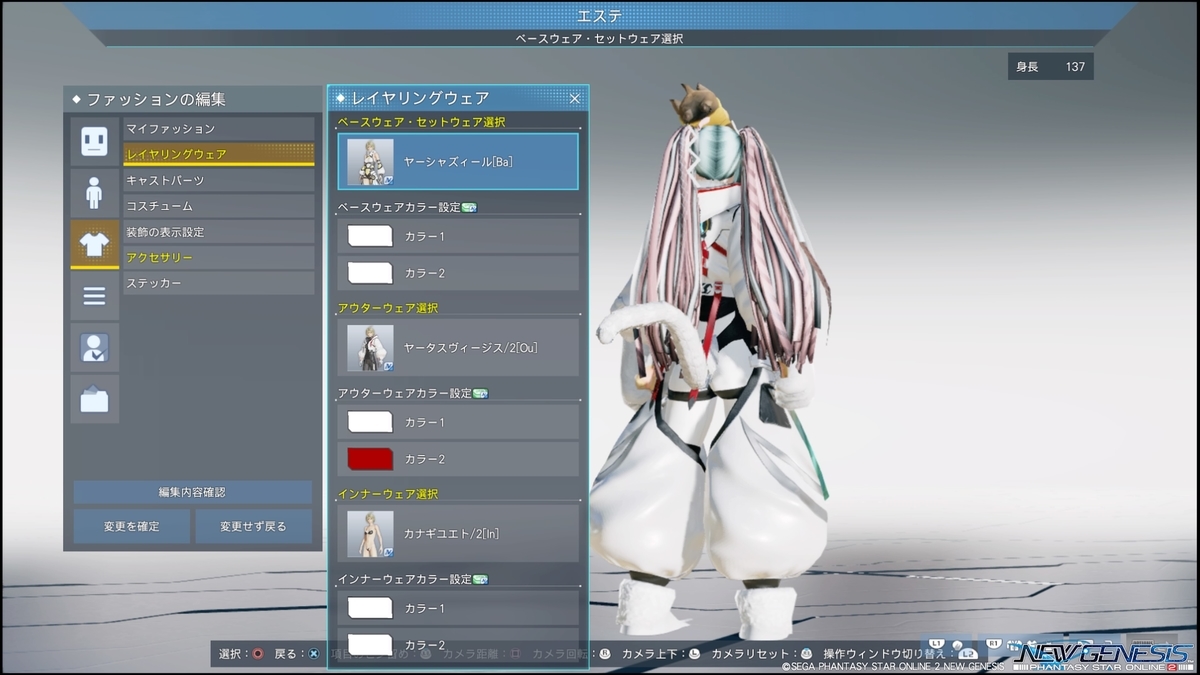Click the エステ screen title

pos(600,15)
